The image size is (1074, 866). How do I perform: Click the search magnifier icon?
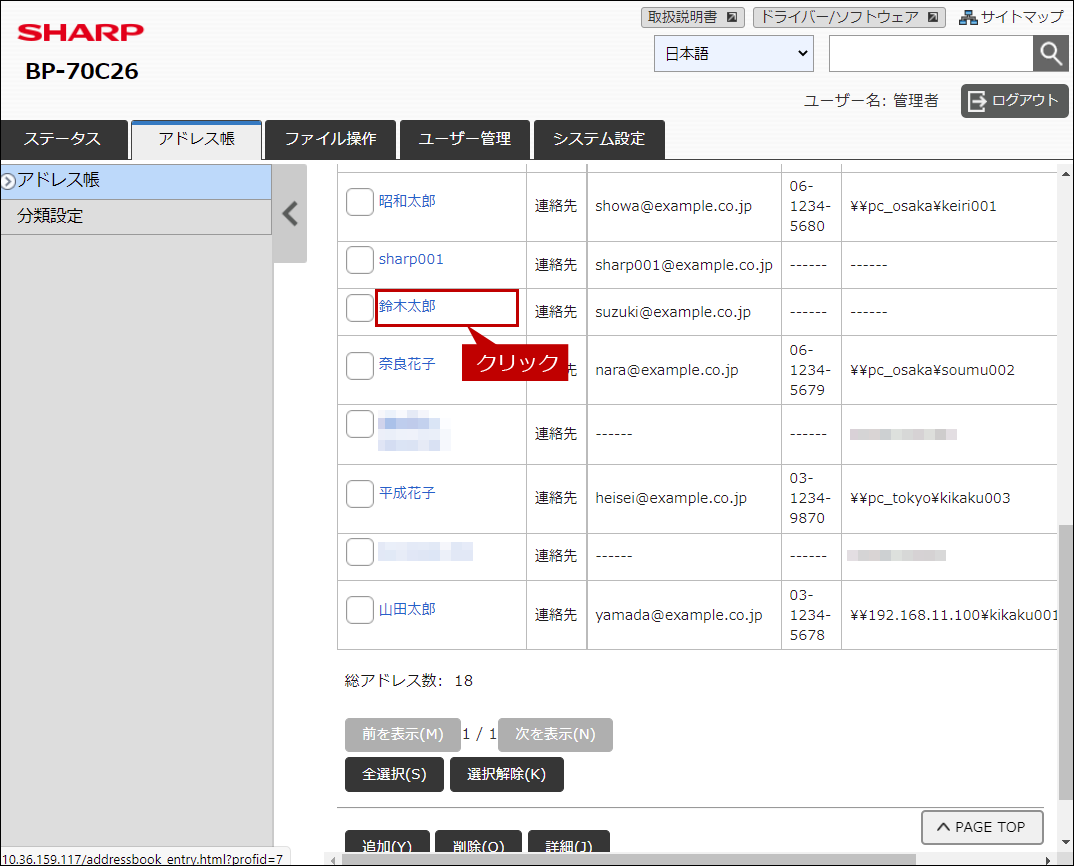(1050, 53)
